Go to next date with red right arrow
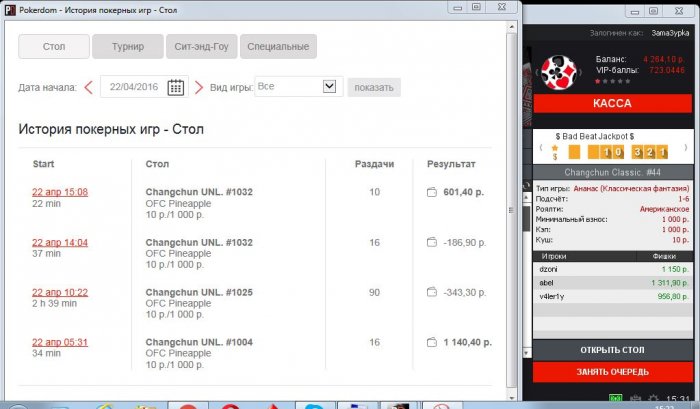This screenshot has height=409, width=700. [x=199, y=87]
